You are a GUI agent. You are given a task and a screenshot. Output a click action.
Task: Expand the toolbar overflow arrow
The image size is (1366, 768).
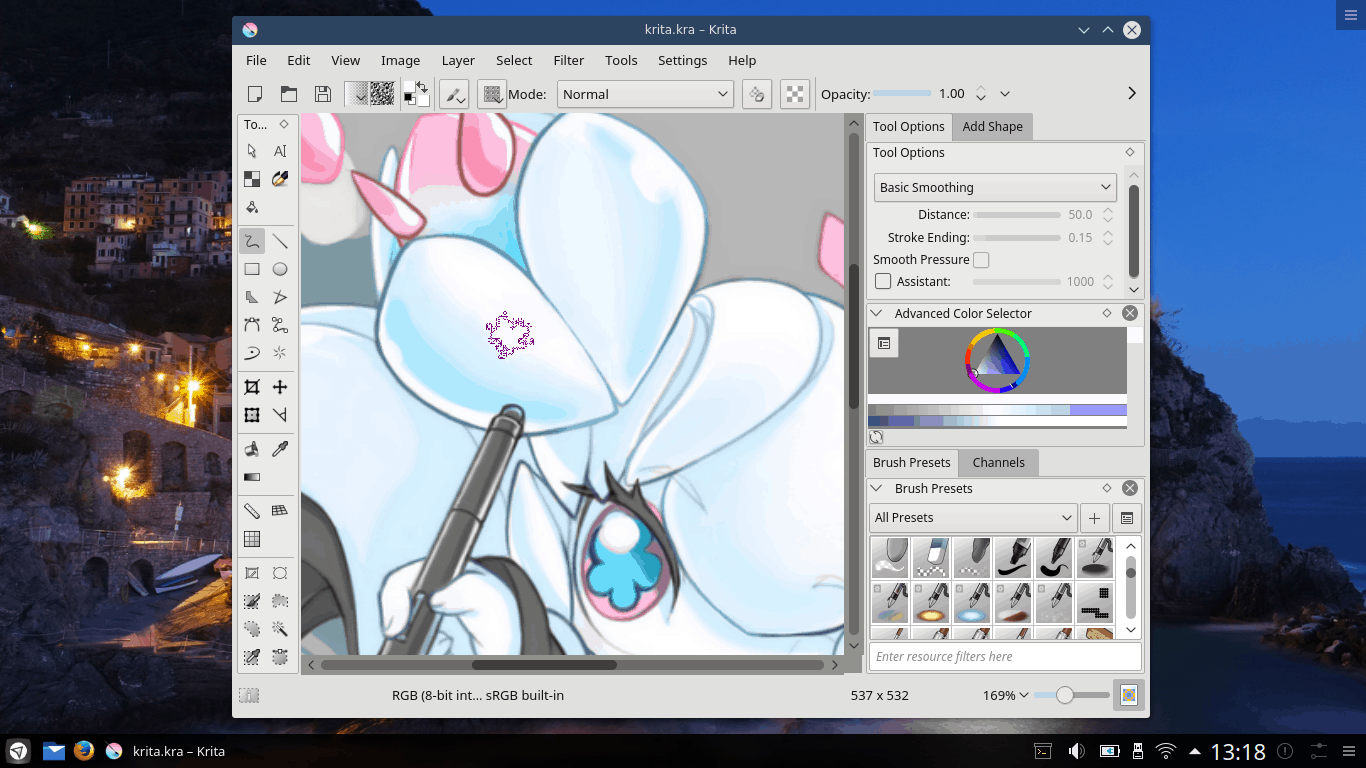[x=1132, y=93]
